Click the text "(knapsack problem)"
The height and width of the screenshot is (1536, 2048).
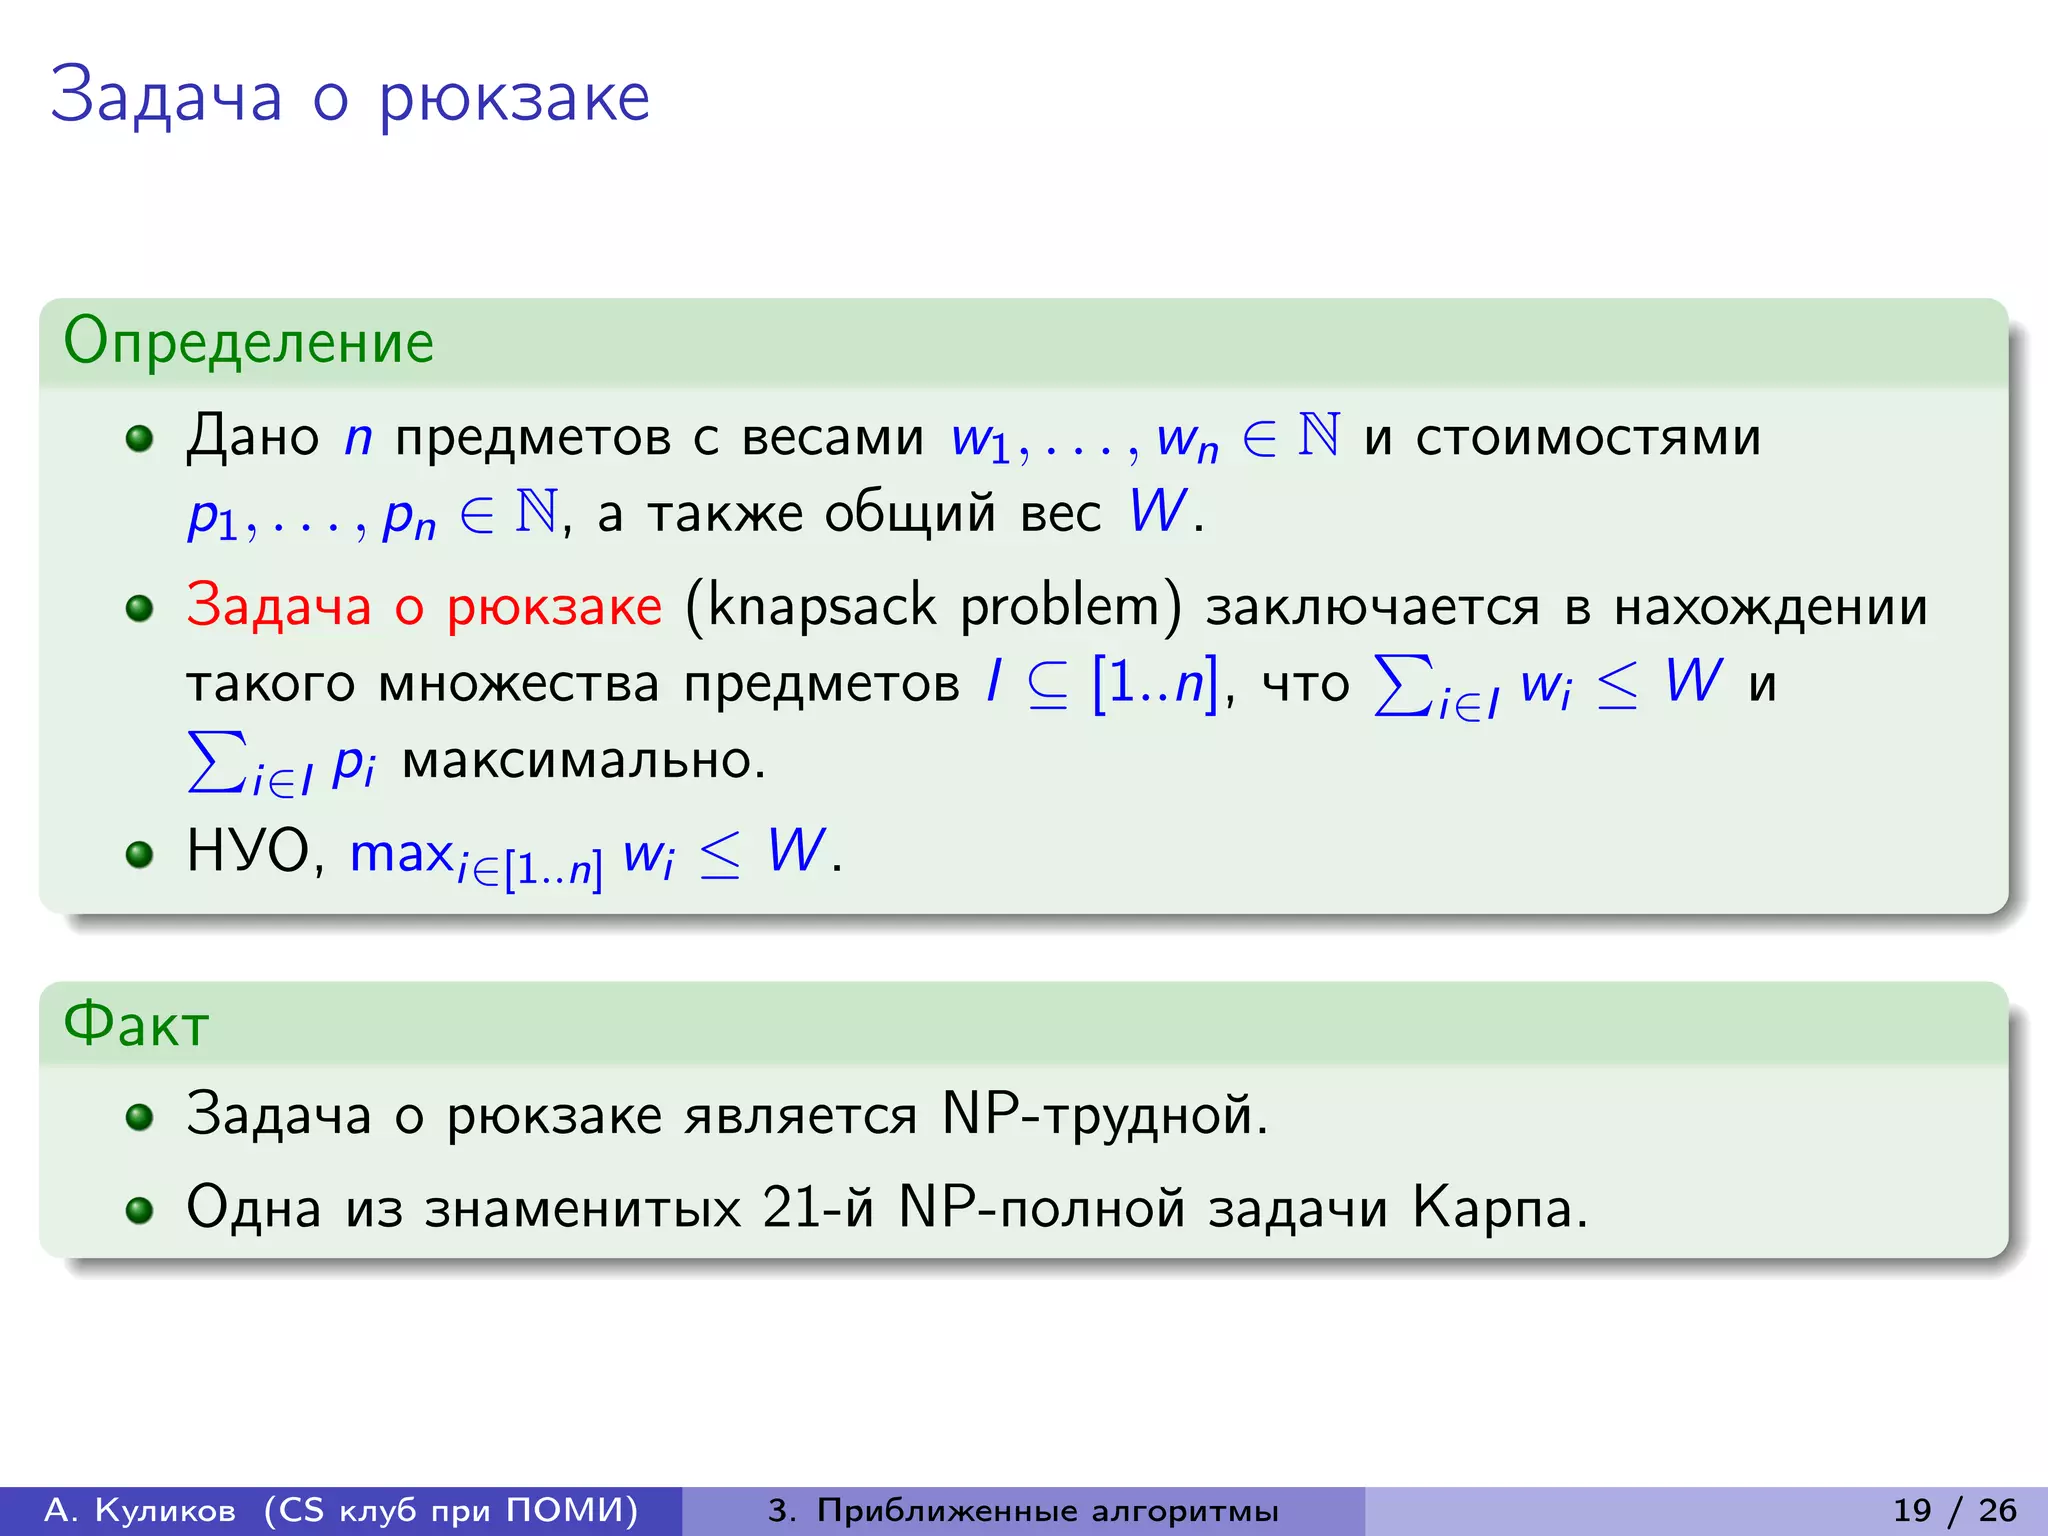click(x=933, y=607)
